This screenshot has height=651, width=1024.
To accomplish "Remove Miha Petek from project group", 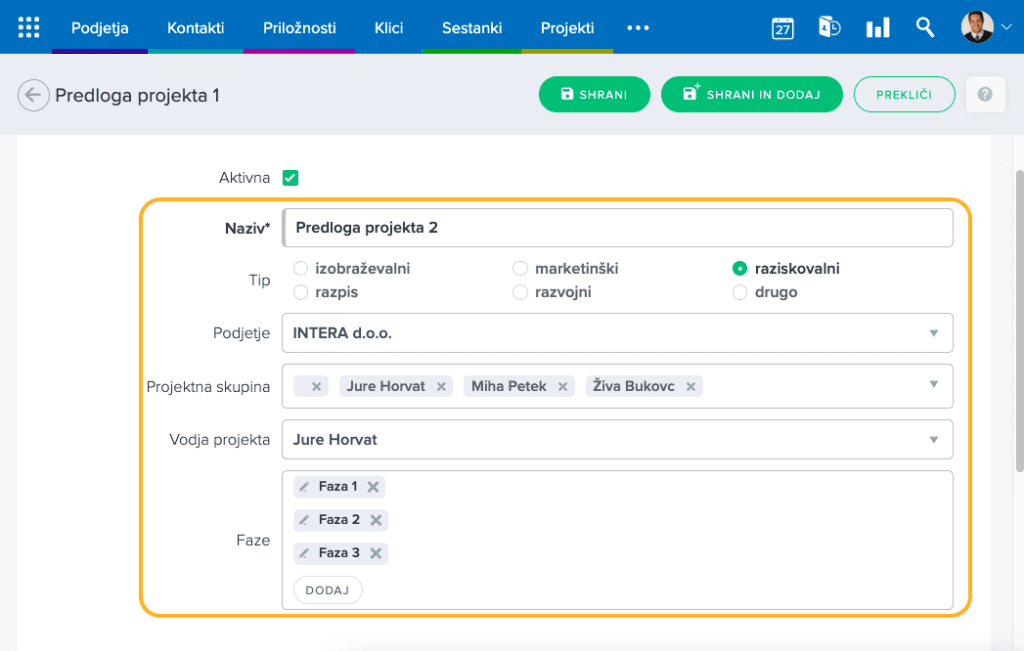I will click(563, 386).
